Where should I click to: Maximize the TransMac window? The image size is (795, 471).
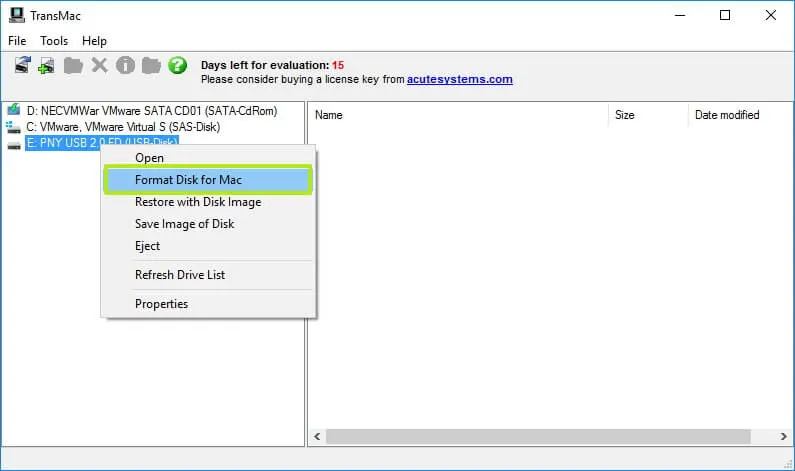pos(725,15)
